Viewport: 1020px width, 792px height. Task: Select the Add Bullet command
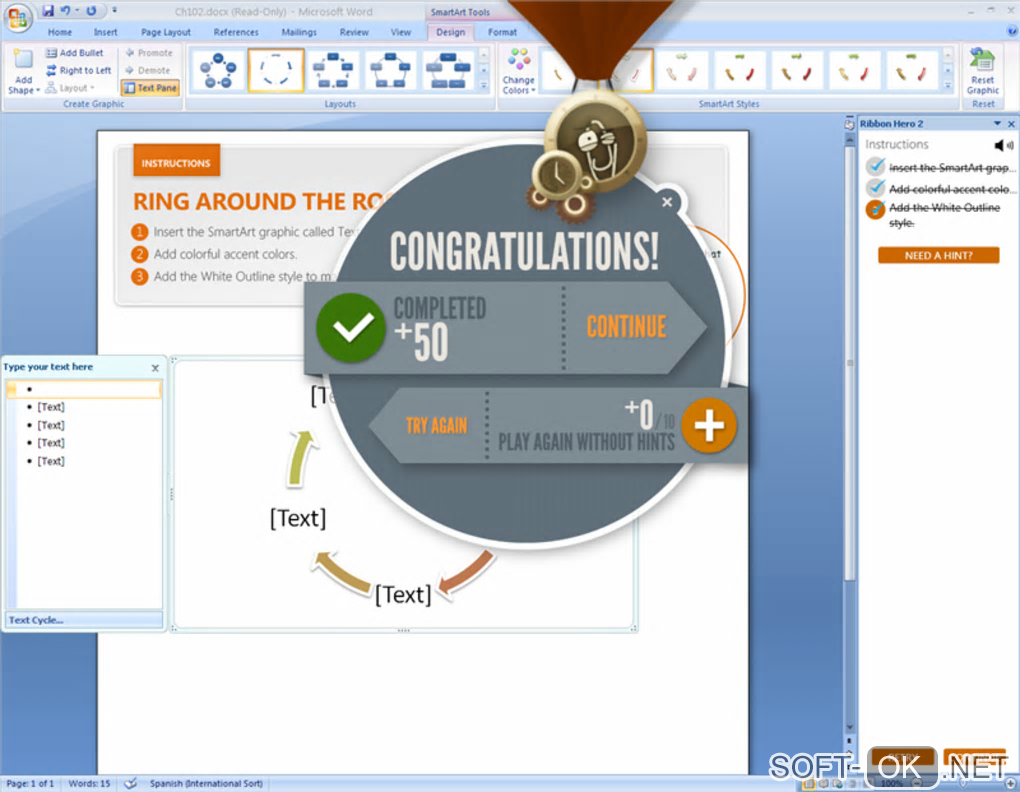[74, 53]
